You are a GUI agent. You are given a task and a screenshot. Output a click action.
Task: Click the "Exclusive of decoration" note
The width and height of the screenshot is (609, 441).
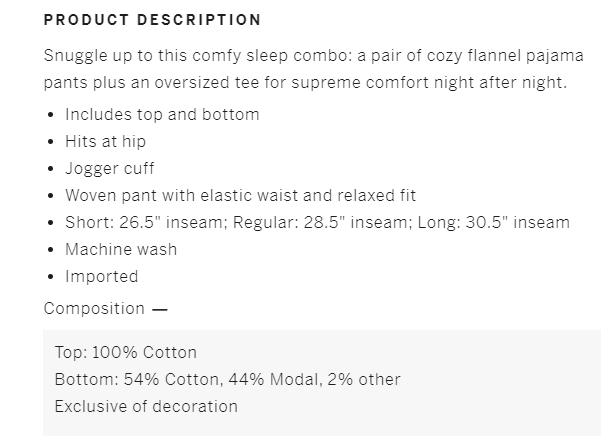click(x=146, y=406)
